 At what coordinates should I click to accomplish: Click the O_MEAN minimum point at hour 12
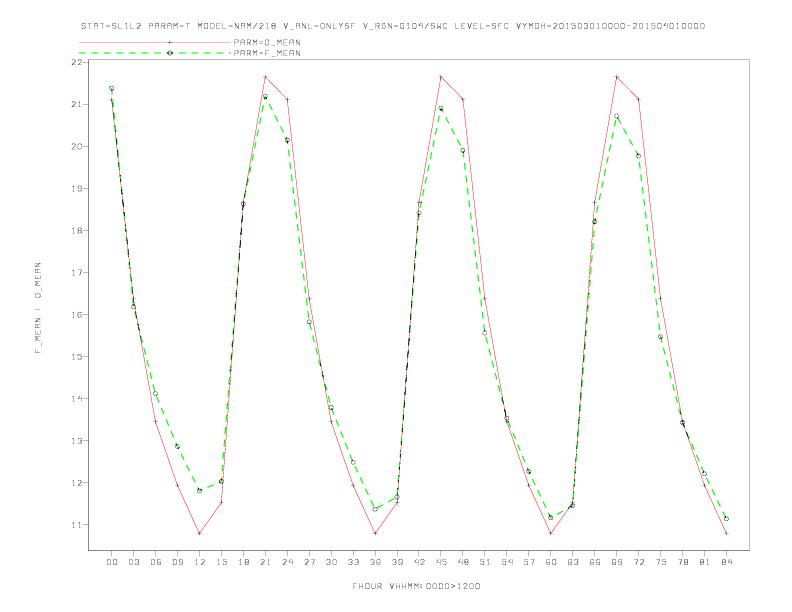[x=200, y=533]
